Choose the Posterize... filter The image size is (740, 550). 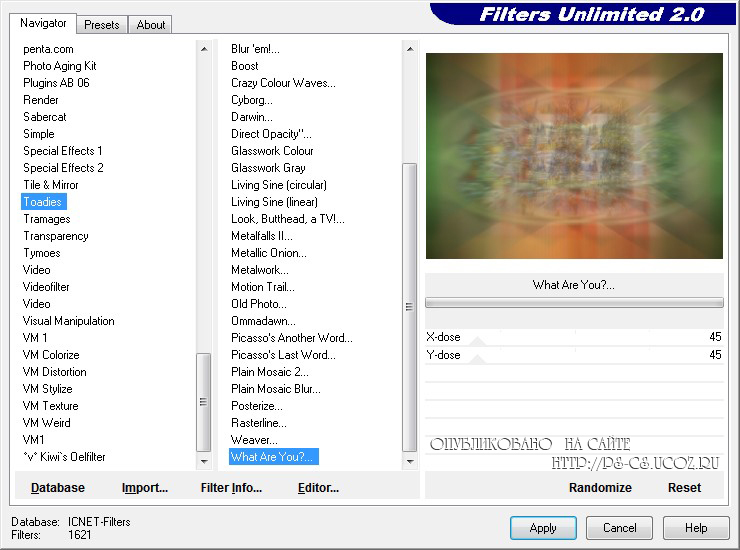pos(257,406)
